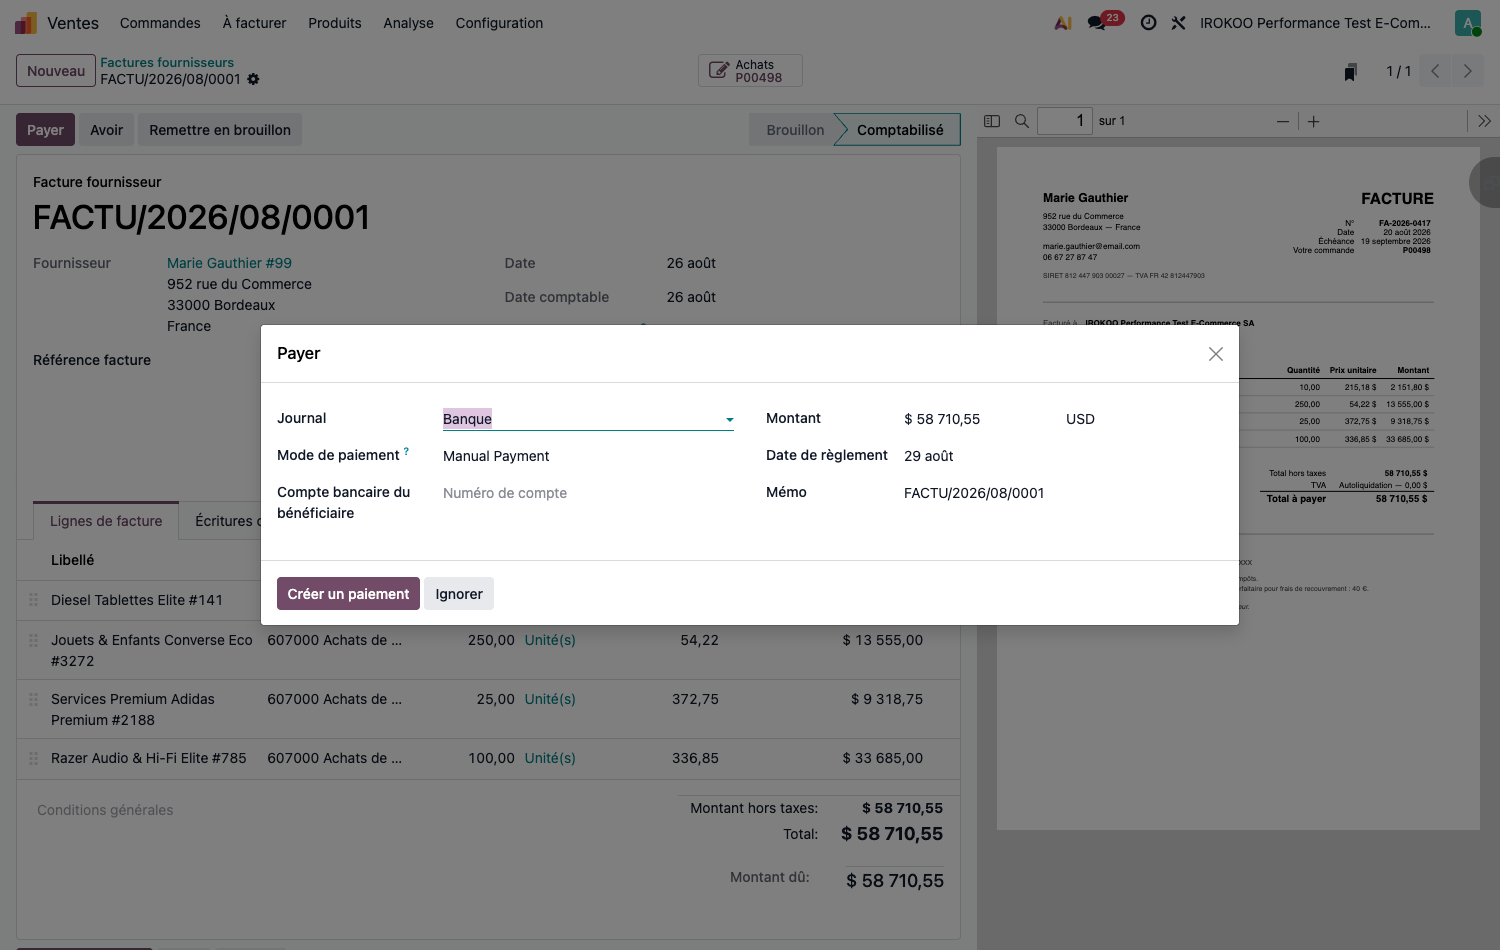
Task: Open the AI assistant icon
Action: [x=1063, y=22]
